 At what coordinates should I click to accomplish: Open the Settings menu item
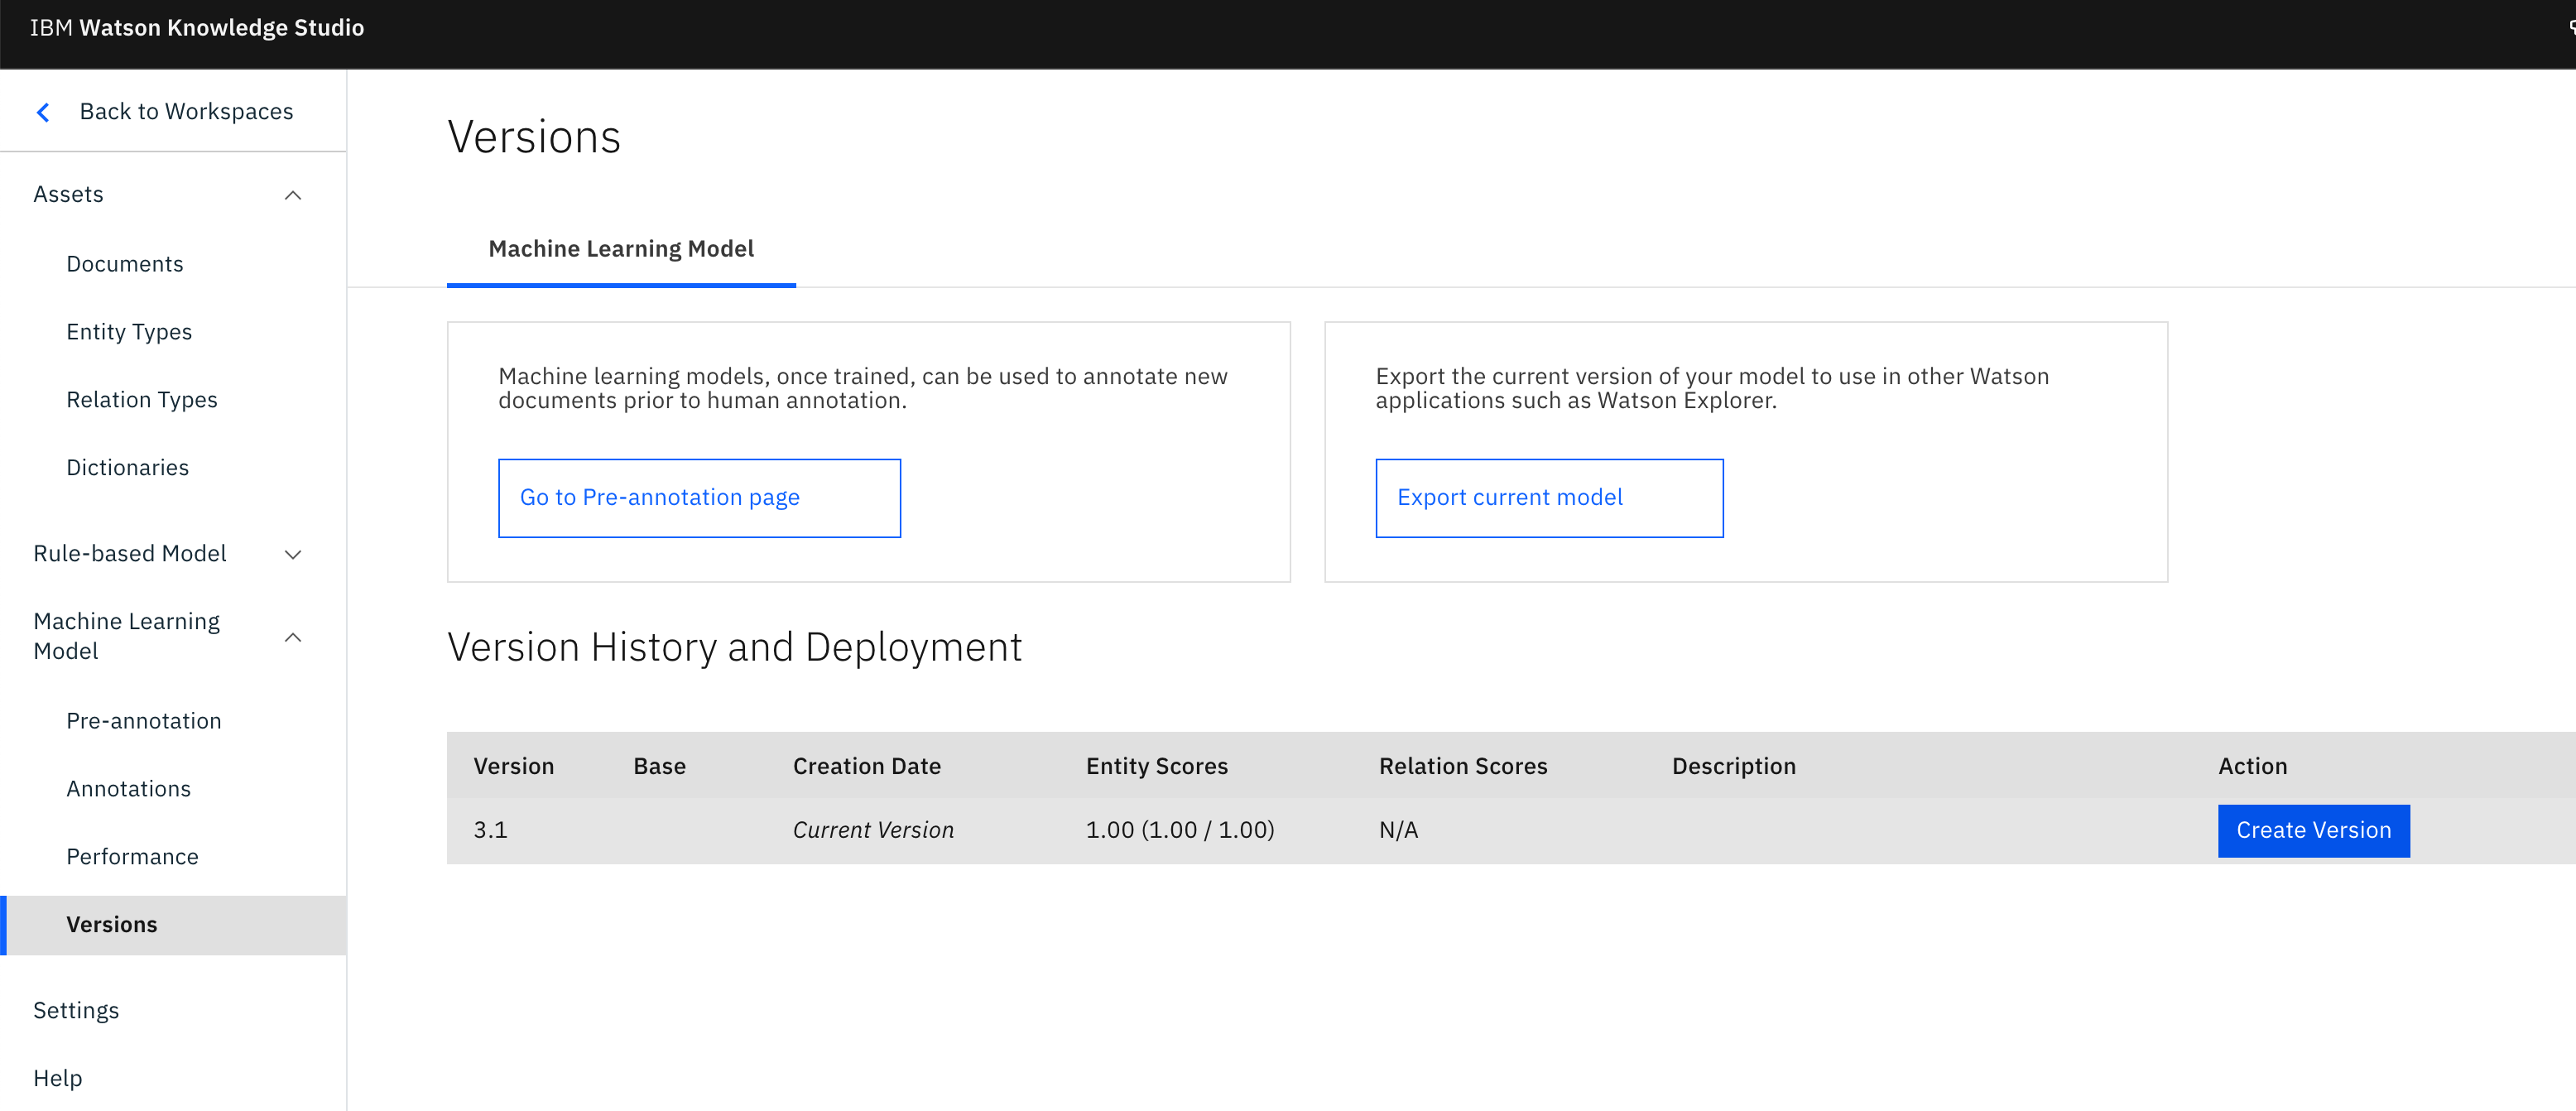pyautogui.click(x=75, y=1009)
